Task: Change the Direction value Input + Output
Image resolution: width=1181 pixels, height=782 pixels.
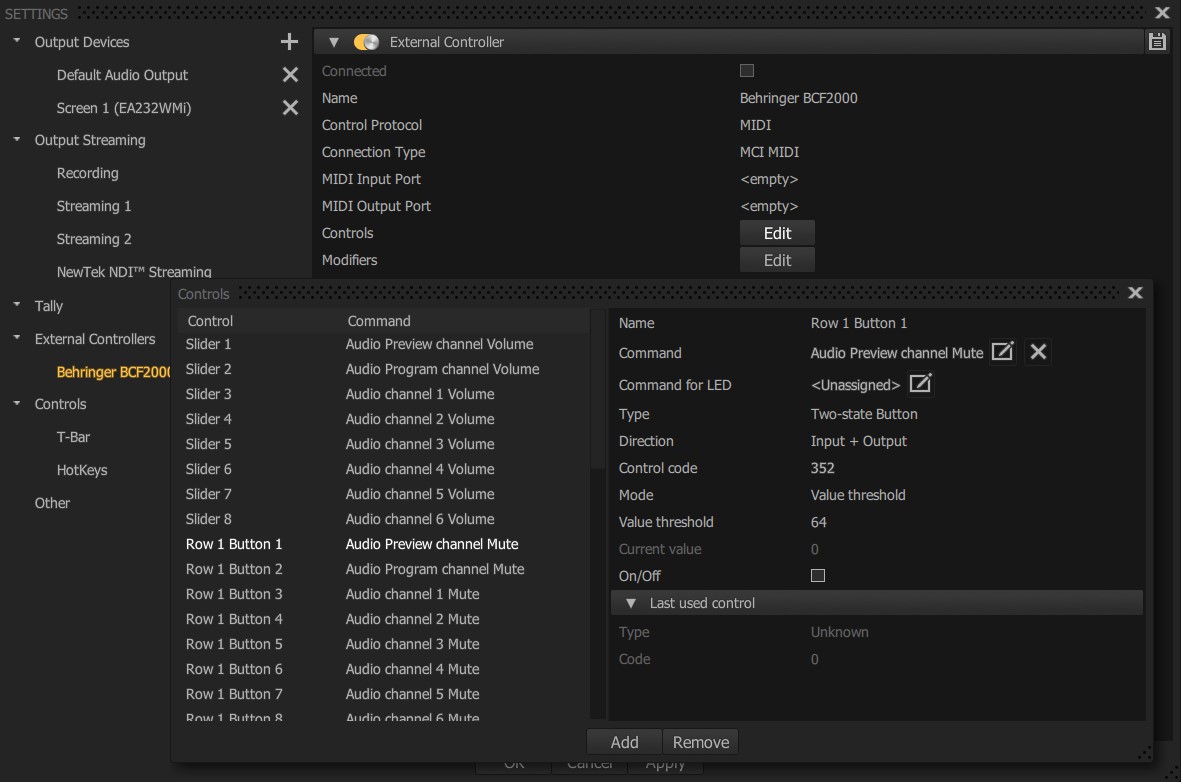Action: (x=859, y=441)
